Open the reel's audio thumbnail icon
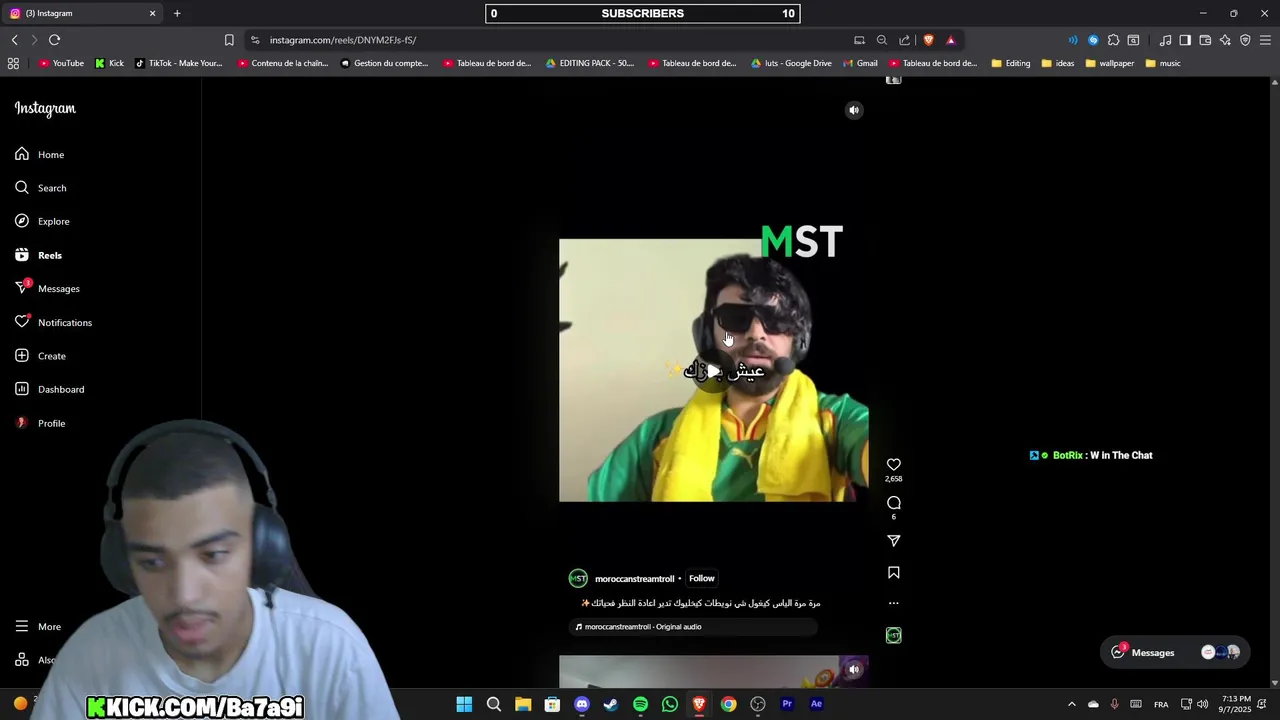This screenshot has width=1280, height=720. [x=894, y=635]
